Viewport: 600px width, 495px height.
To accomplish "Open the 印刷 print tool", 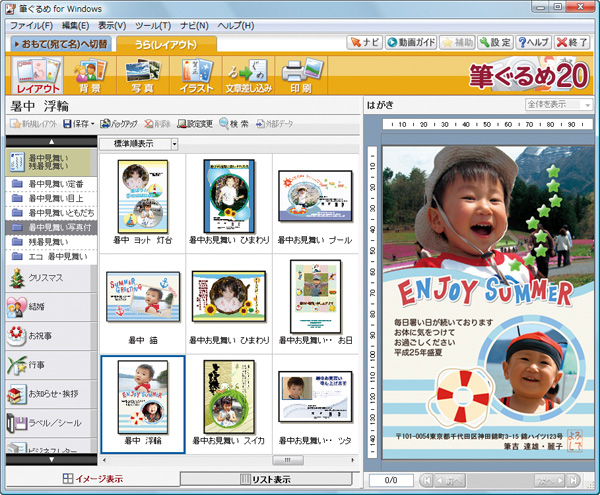I will pyautogui.click(x=302, y=76).
